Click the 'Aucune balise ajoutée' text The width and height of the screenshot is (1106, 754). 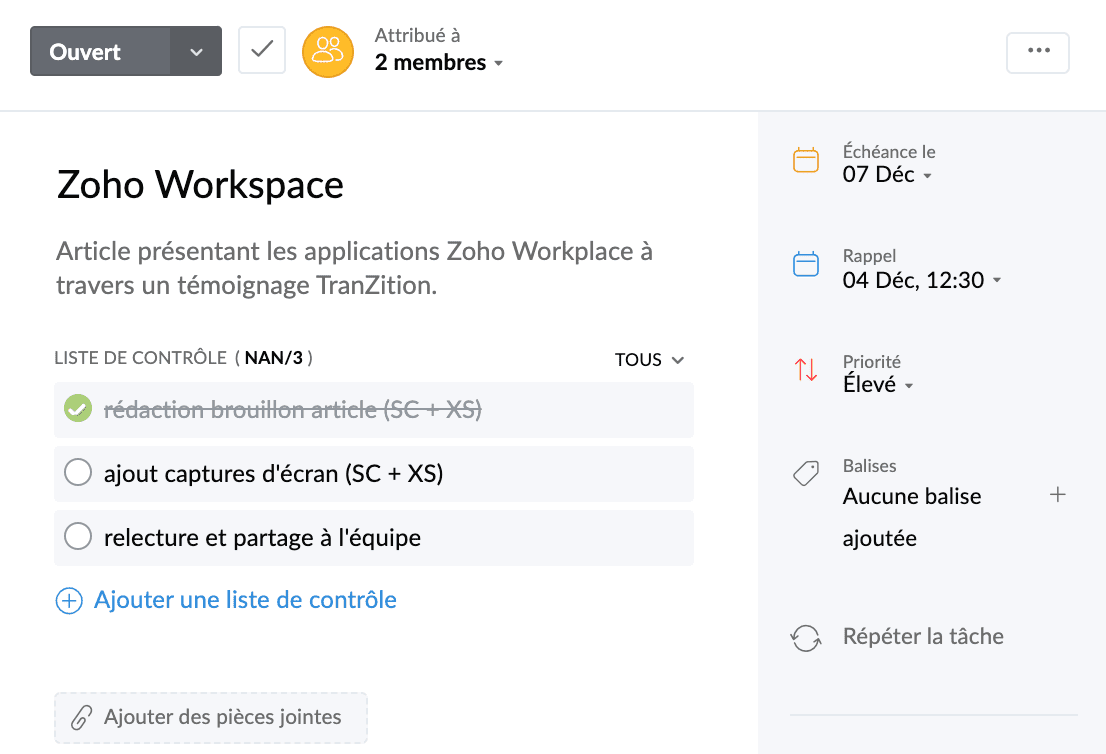911,517
